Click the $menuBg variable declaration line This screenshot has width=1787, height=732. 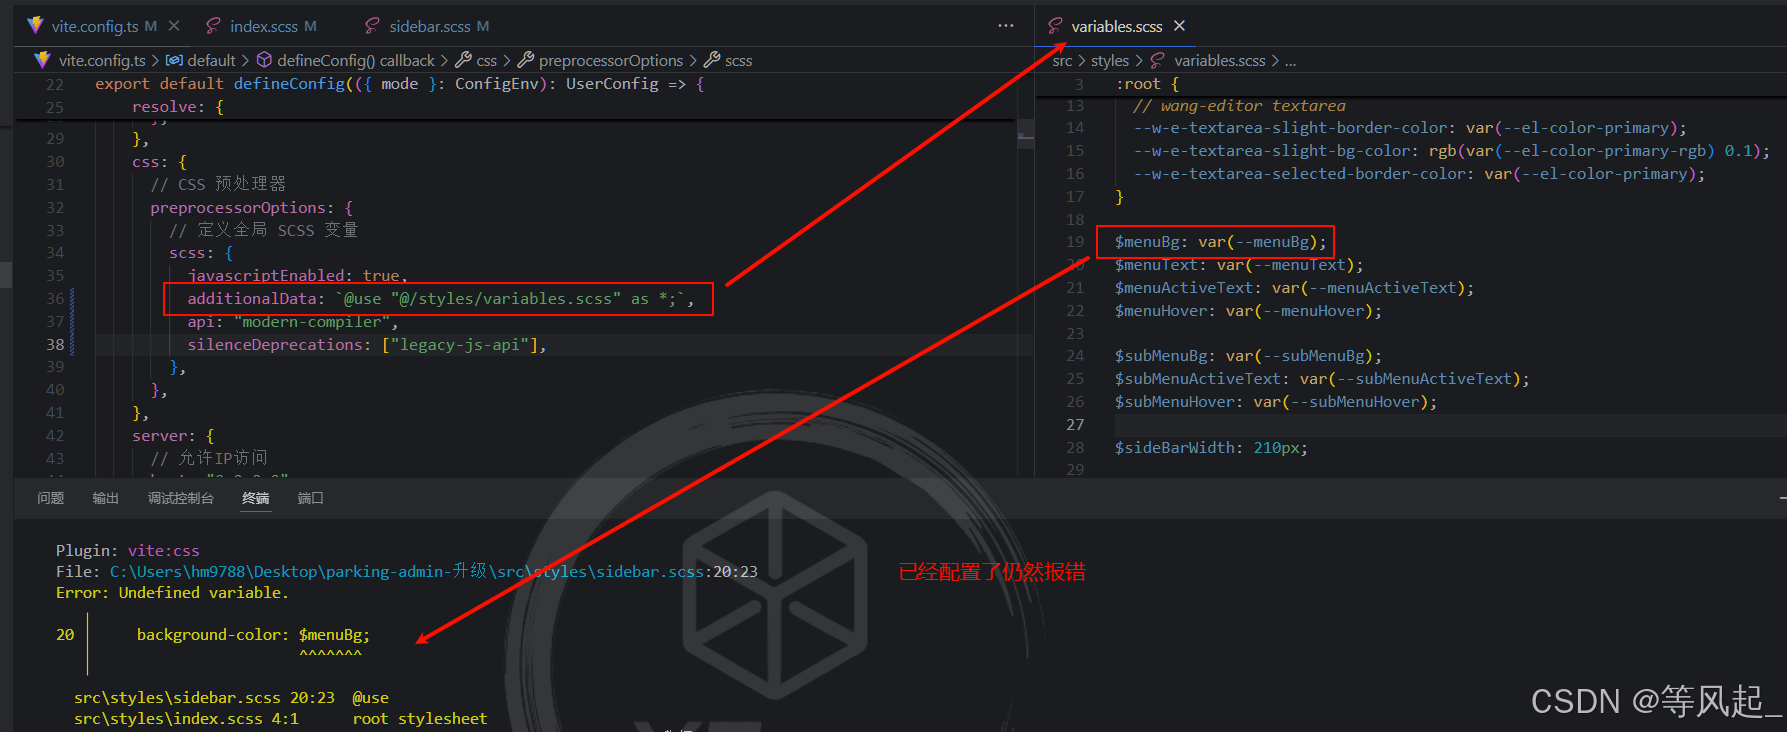[x=1221, y=242]
